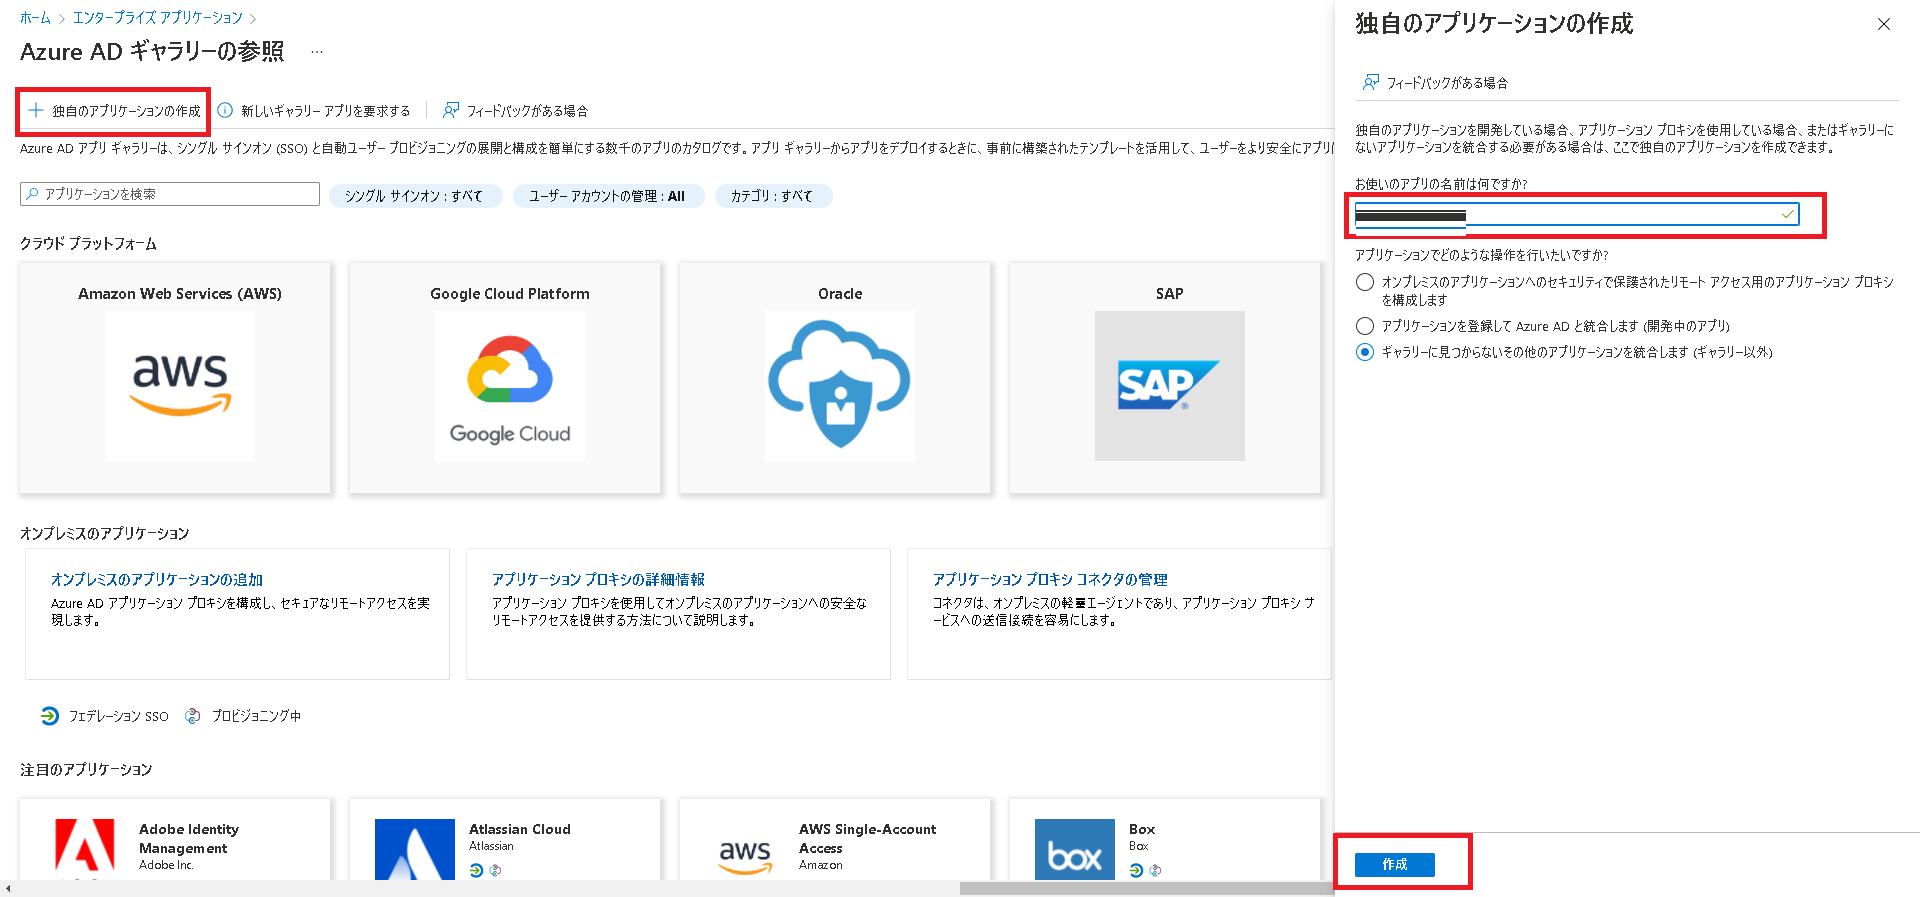Open the category filter dropdown

click(x=772, y=196)
